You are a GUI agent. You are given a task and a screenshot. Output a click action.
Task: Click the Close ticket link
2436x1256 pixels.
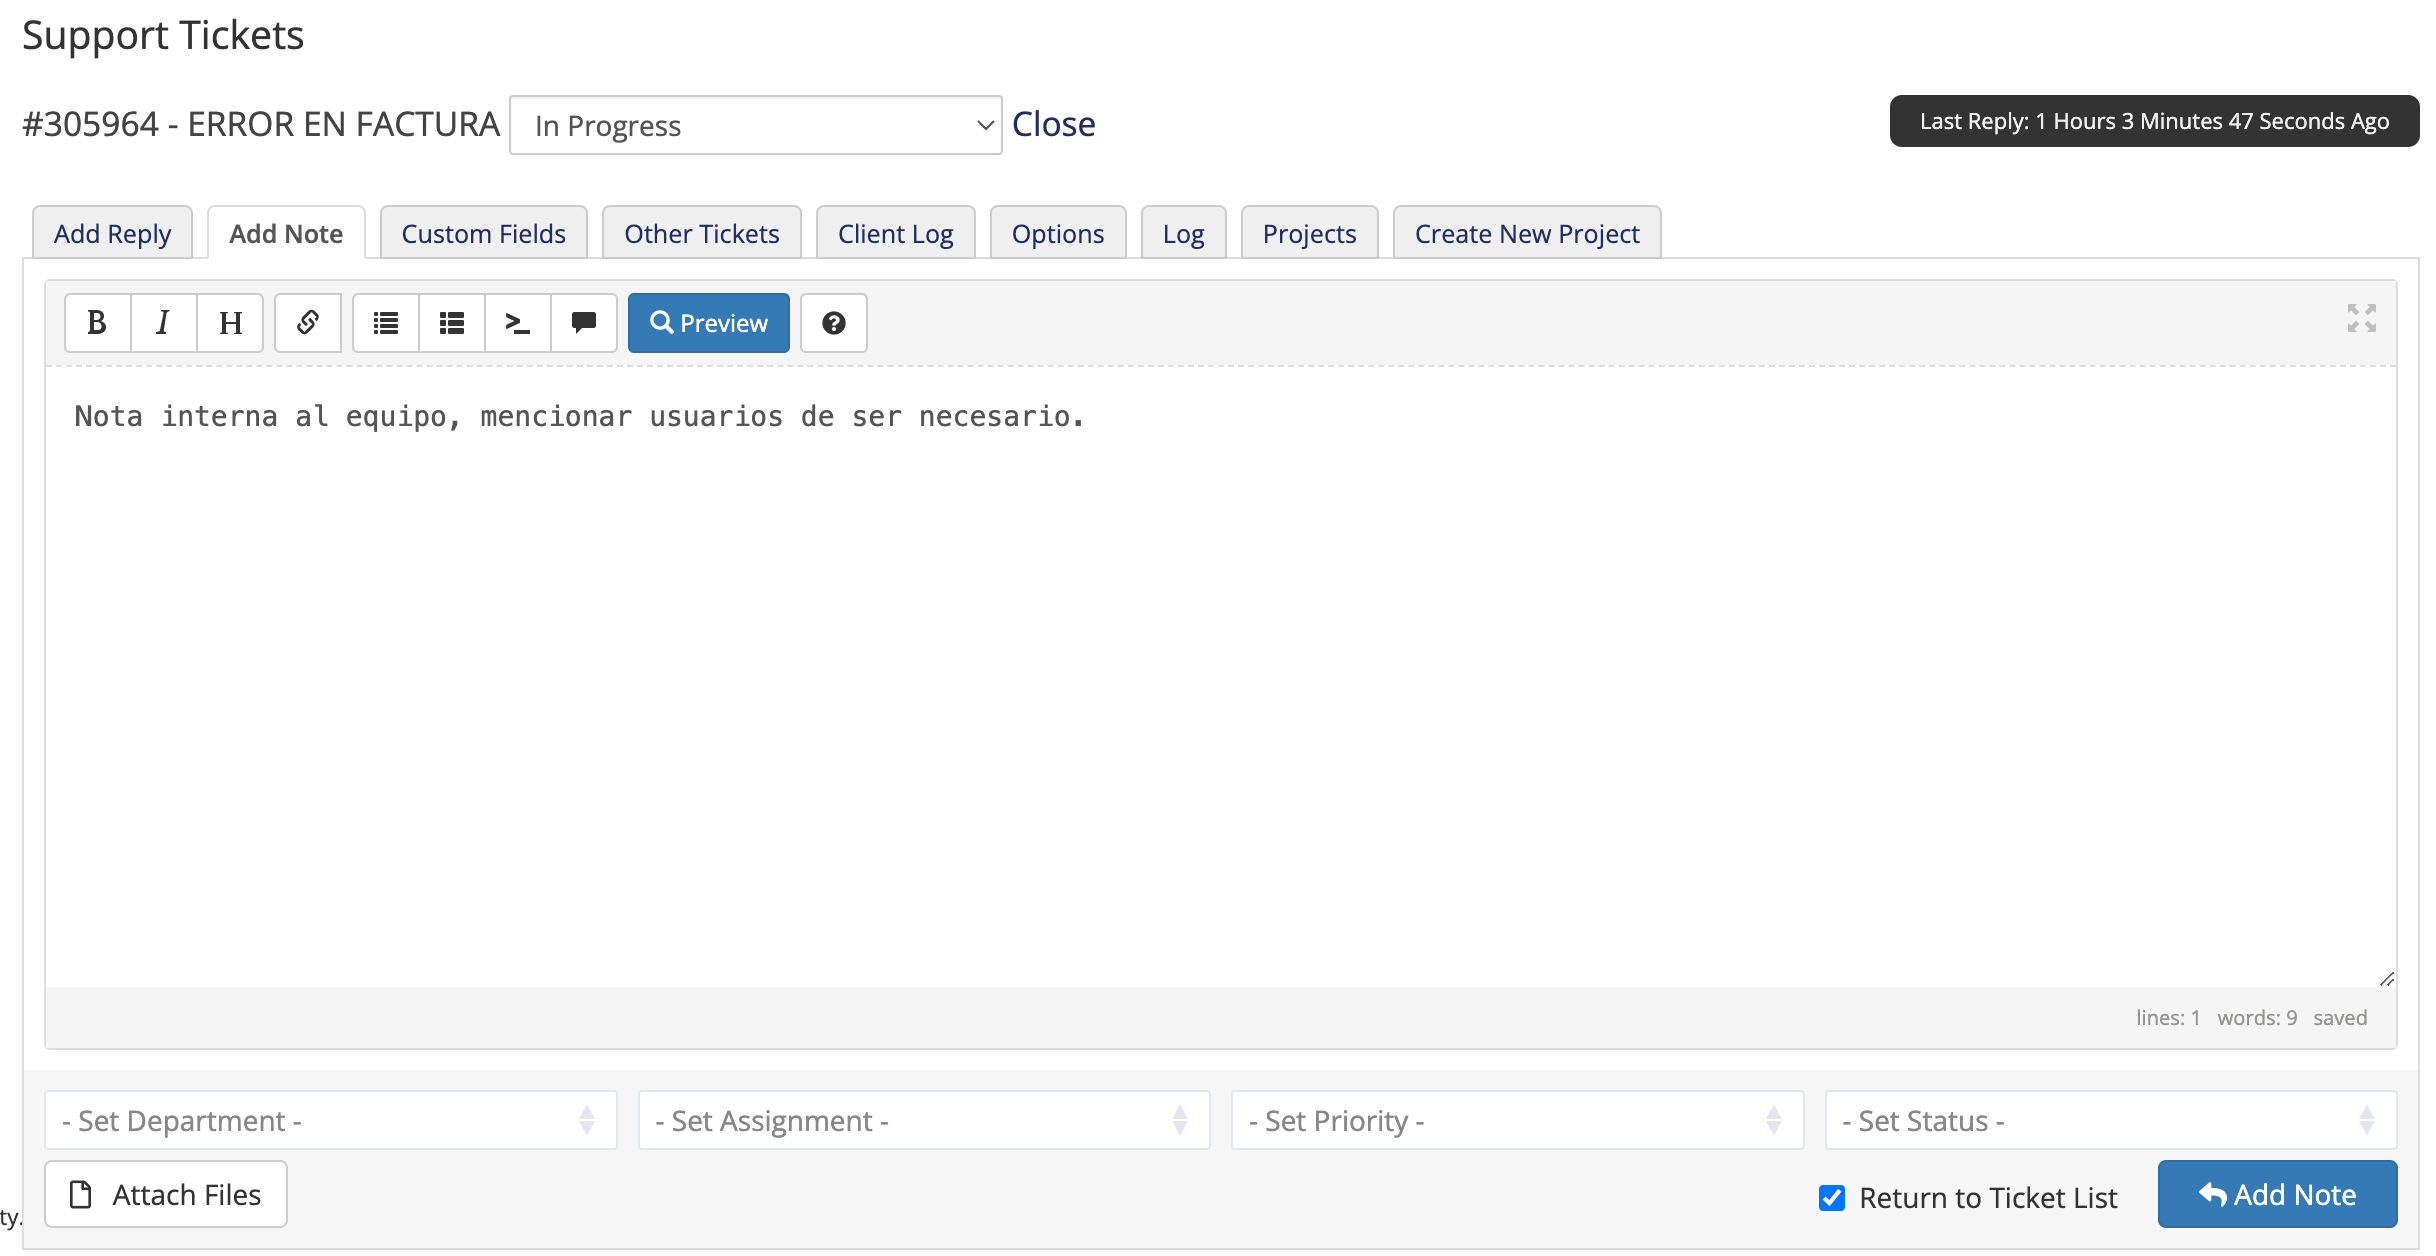pyautogui.click(x=1054, y=124)
